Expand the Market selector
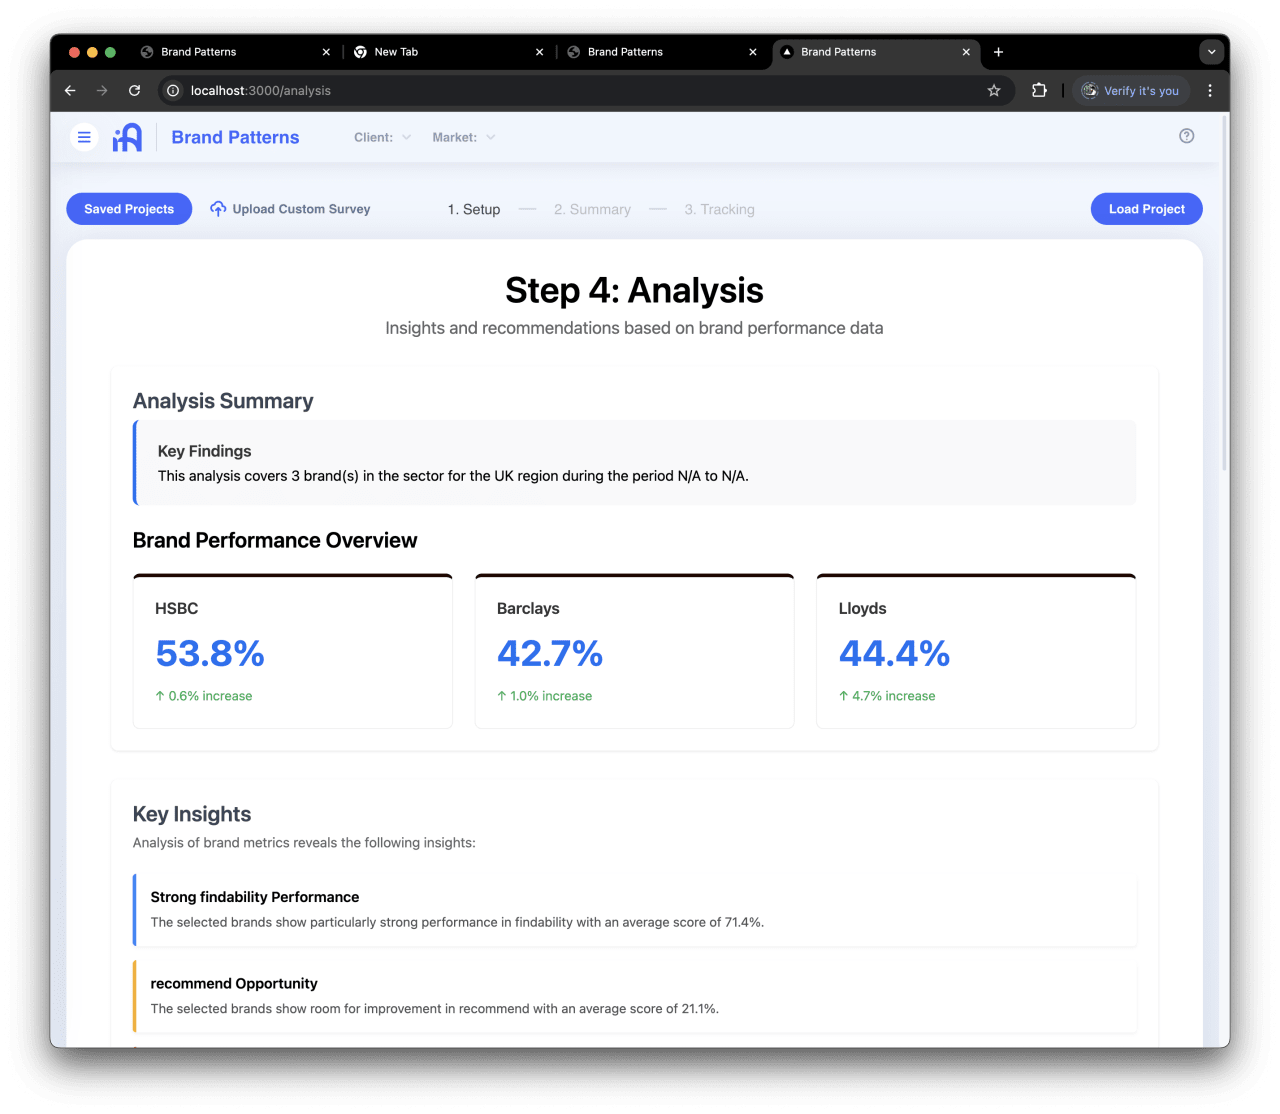The width and height of the screenshot is (1280, 1114). click(x=463, y=137)
